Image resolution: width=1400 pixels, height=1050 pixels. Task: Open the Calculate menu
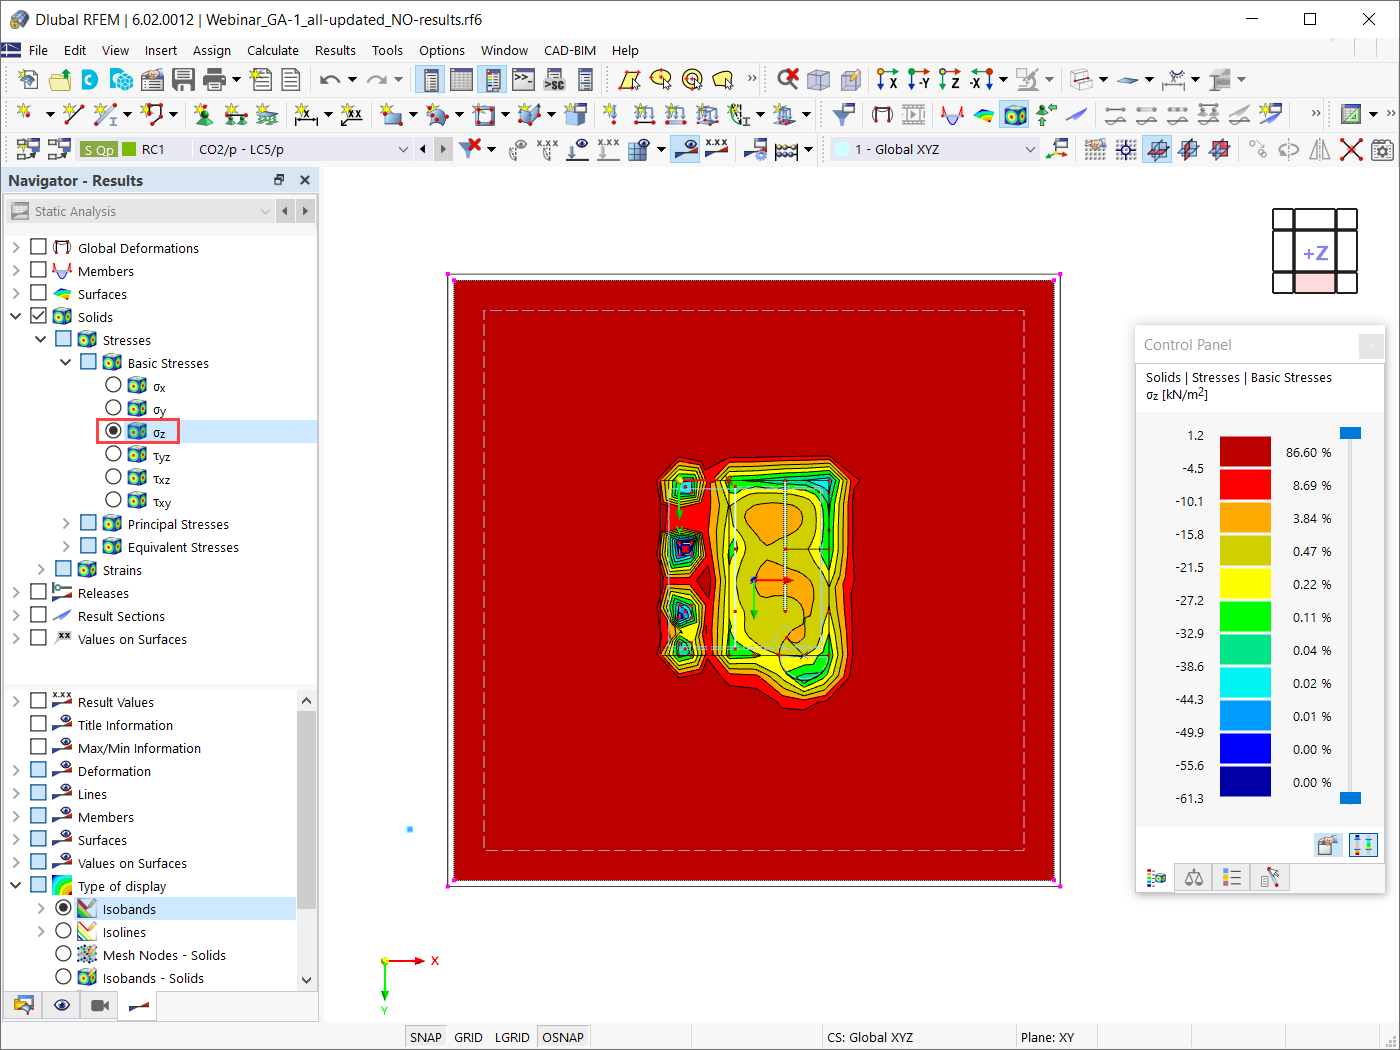click(x=273, y=50)
